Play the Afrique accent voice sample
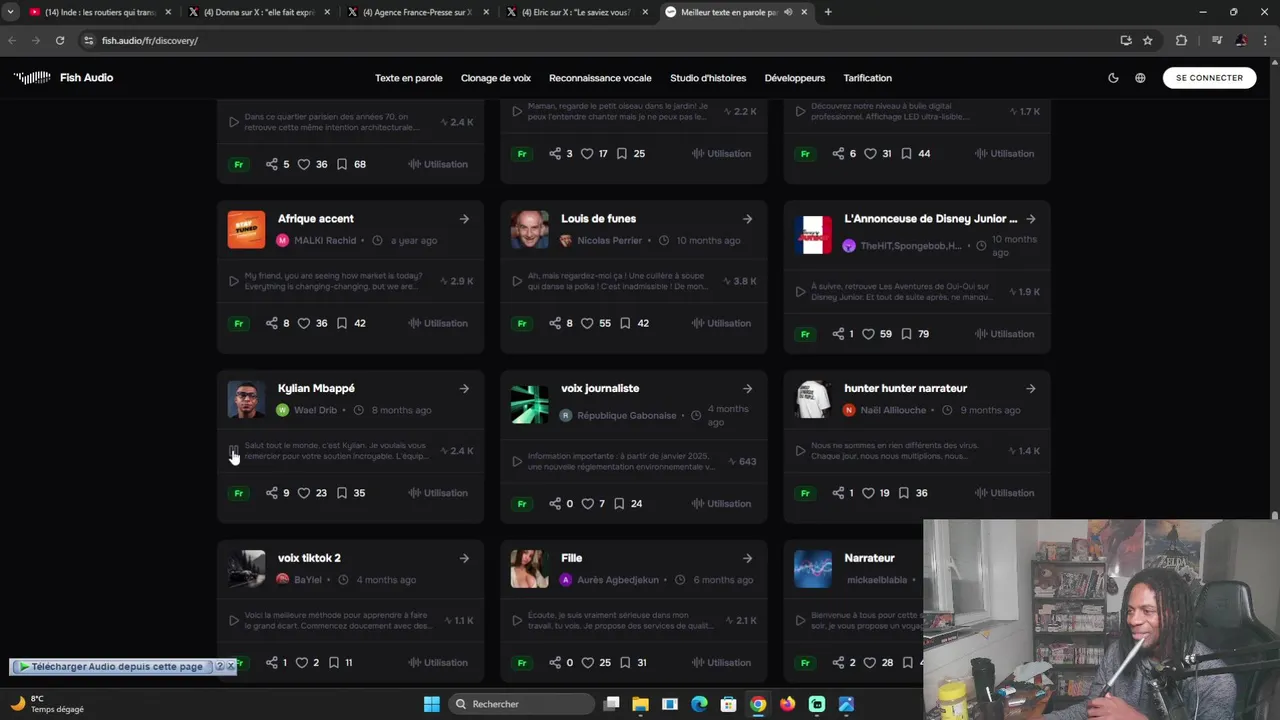Viewport: 1280px width, 720px height. pyautogui.click(x=234, y=281)
